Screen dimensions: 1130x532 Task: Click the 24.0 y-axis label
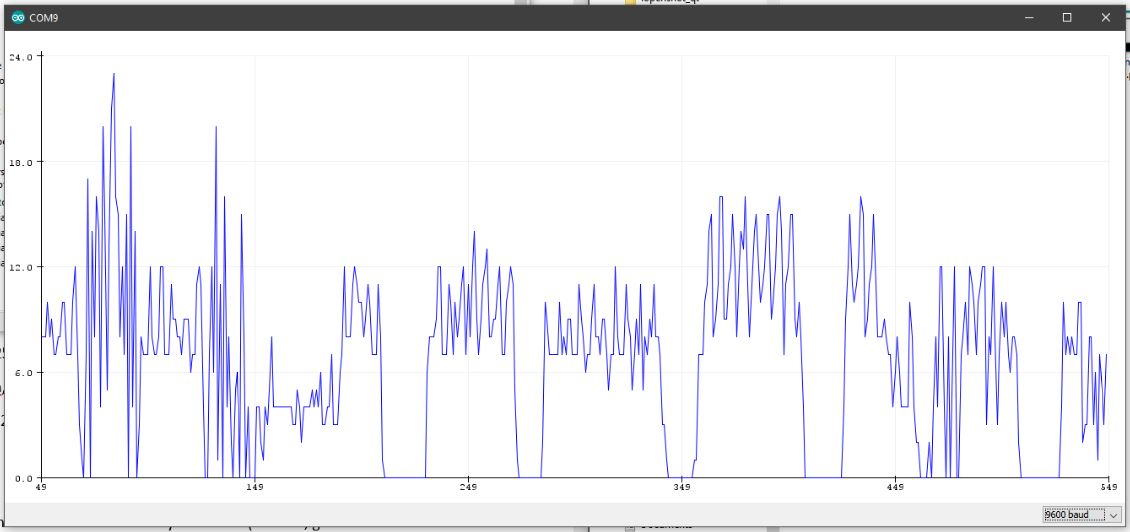[20, 56]
